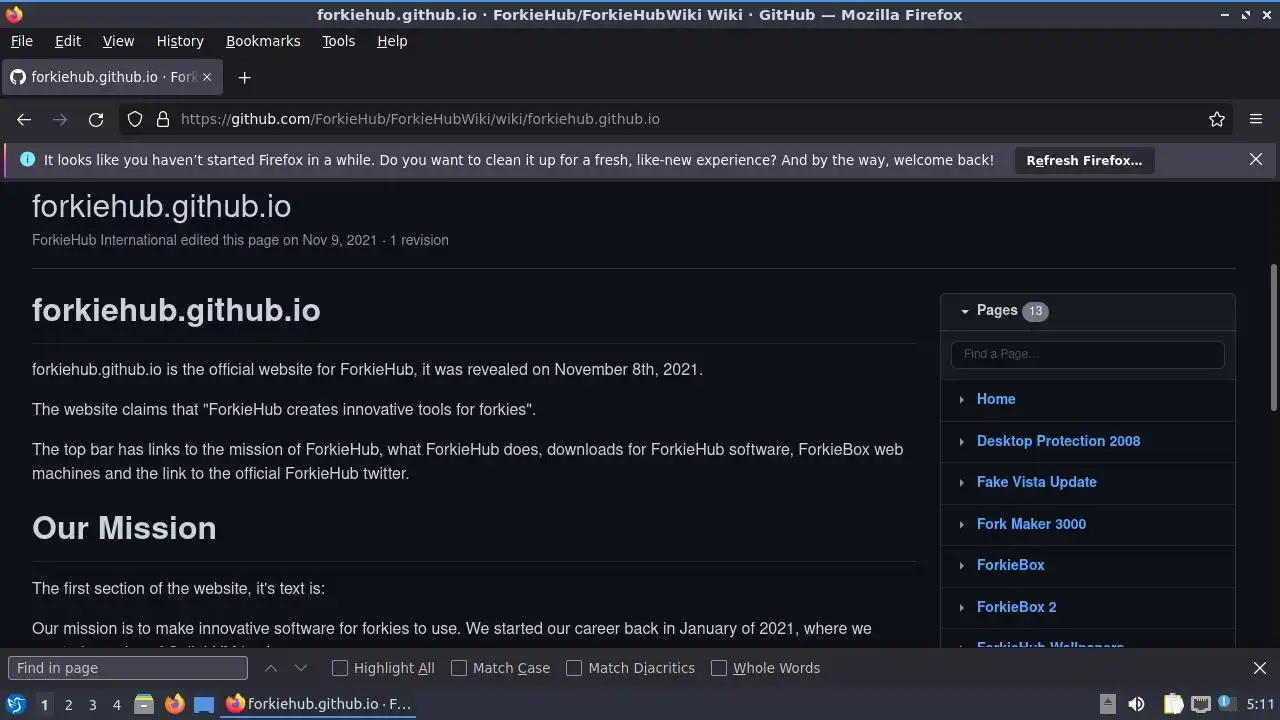Select the forkiehub.github.io taskbar window button
The image size is (1280, 720).
click(319, 704)
